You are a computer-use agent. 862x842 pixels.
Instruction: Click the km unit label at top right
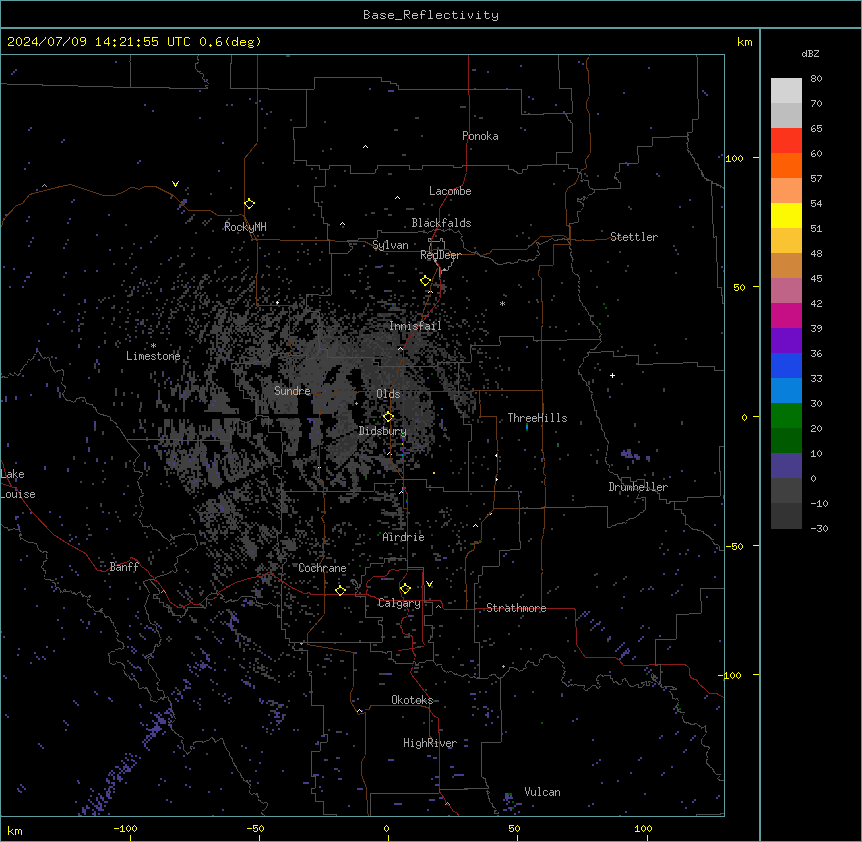(745, 42)
